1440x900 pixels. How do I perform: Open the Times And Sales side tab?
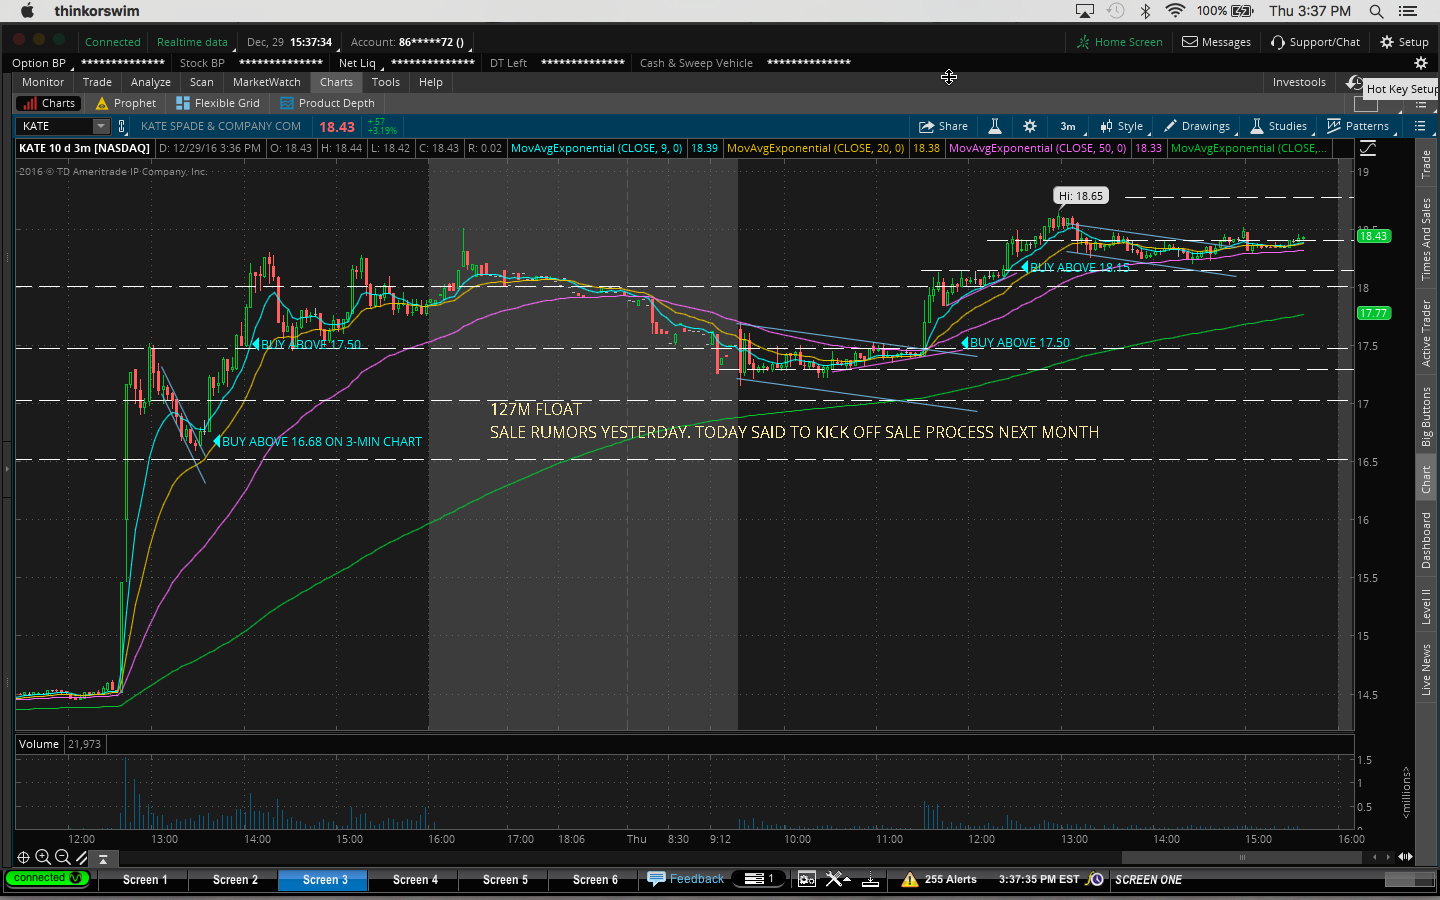pyautogui.click(x=1426, y=239)
